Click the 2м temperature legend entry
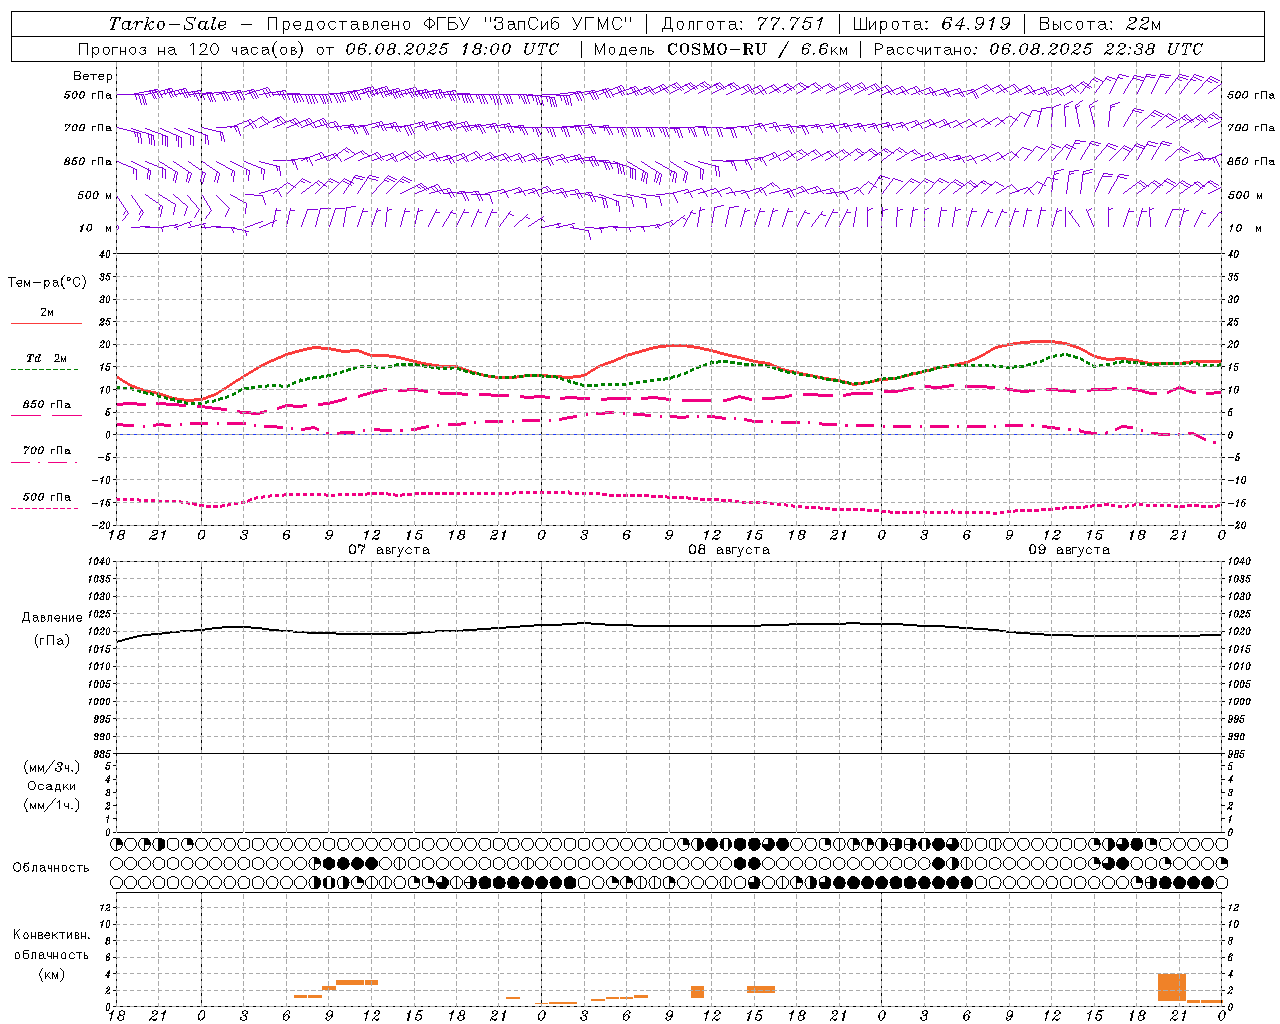Image resolution: width=1280 pixels, height=1024 pixels. coord(47,312)
